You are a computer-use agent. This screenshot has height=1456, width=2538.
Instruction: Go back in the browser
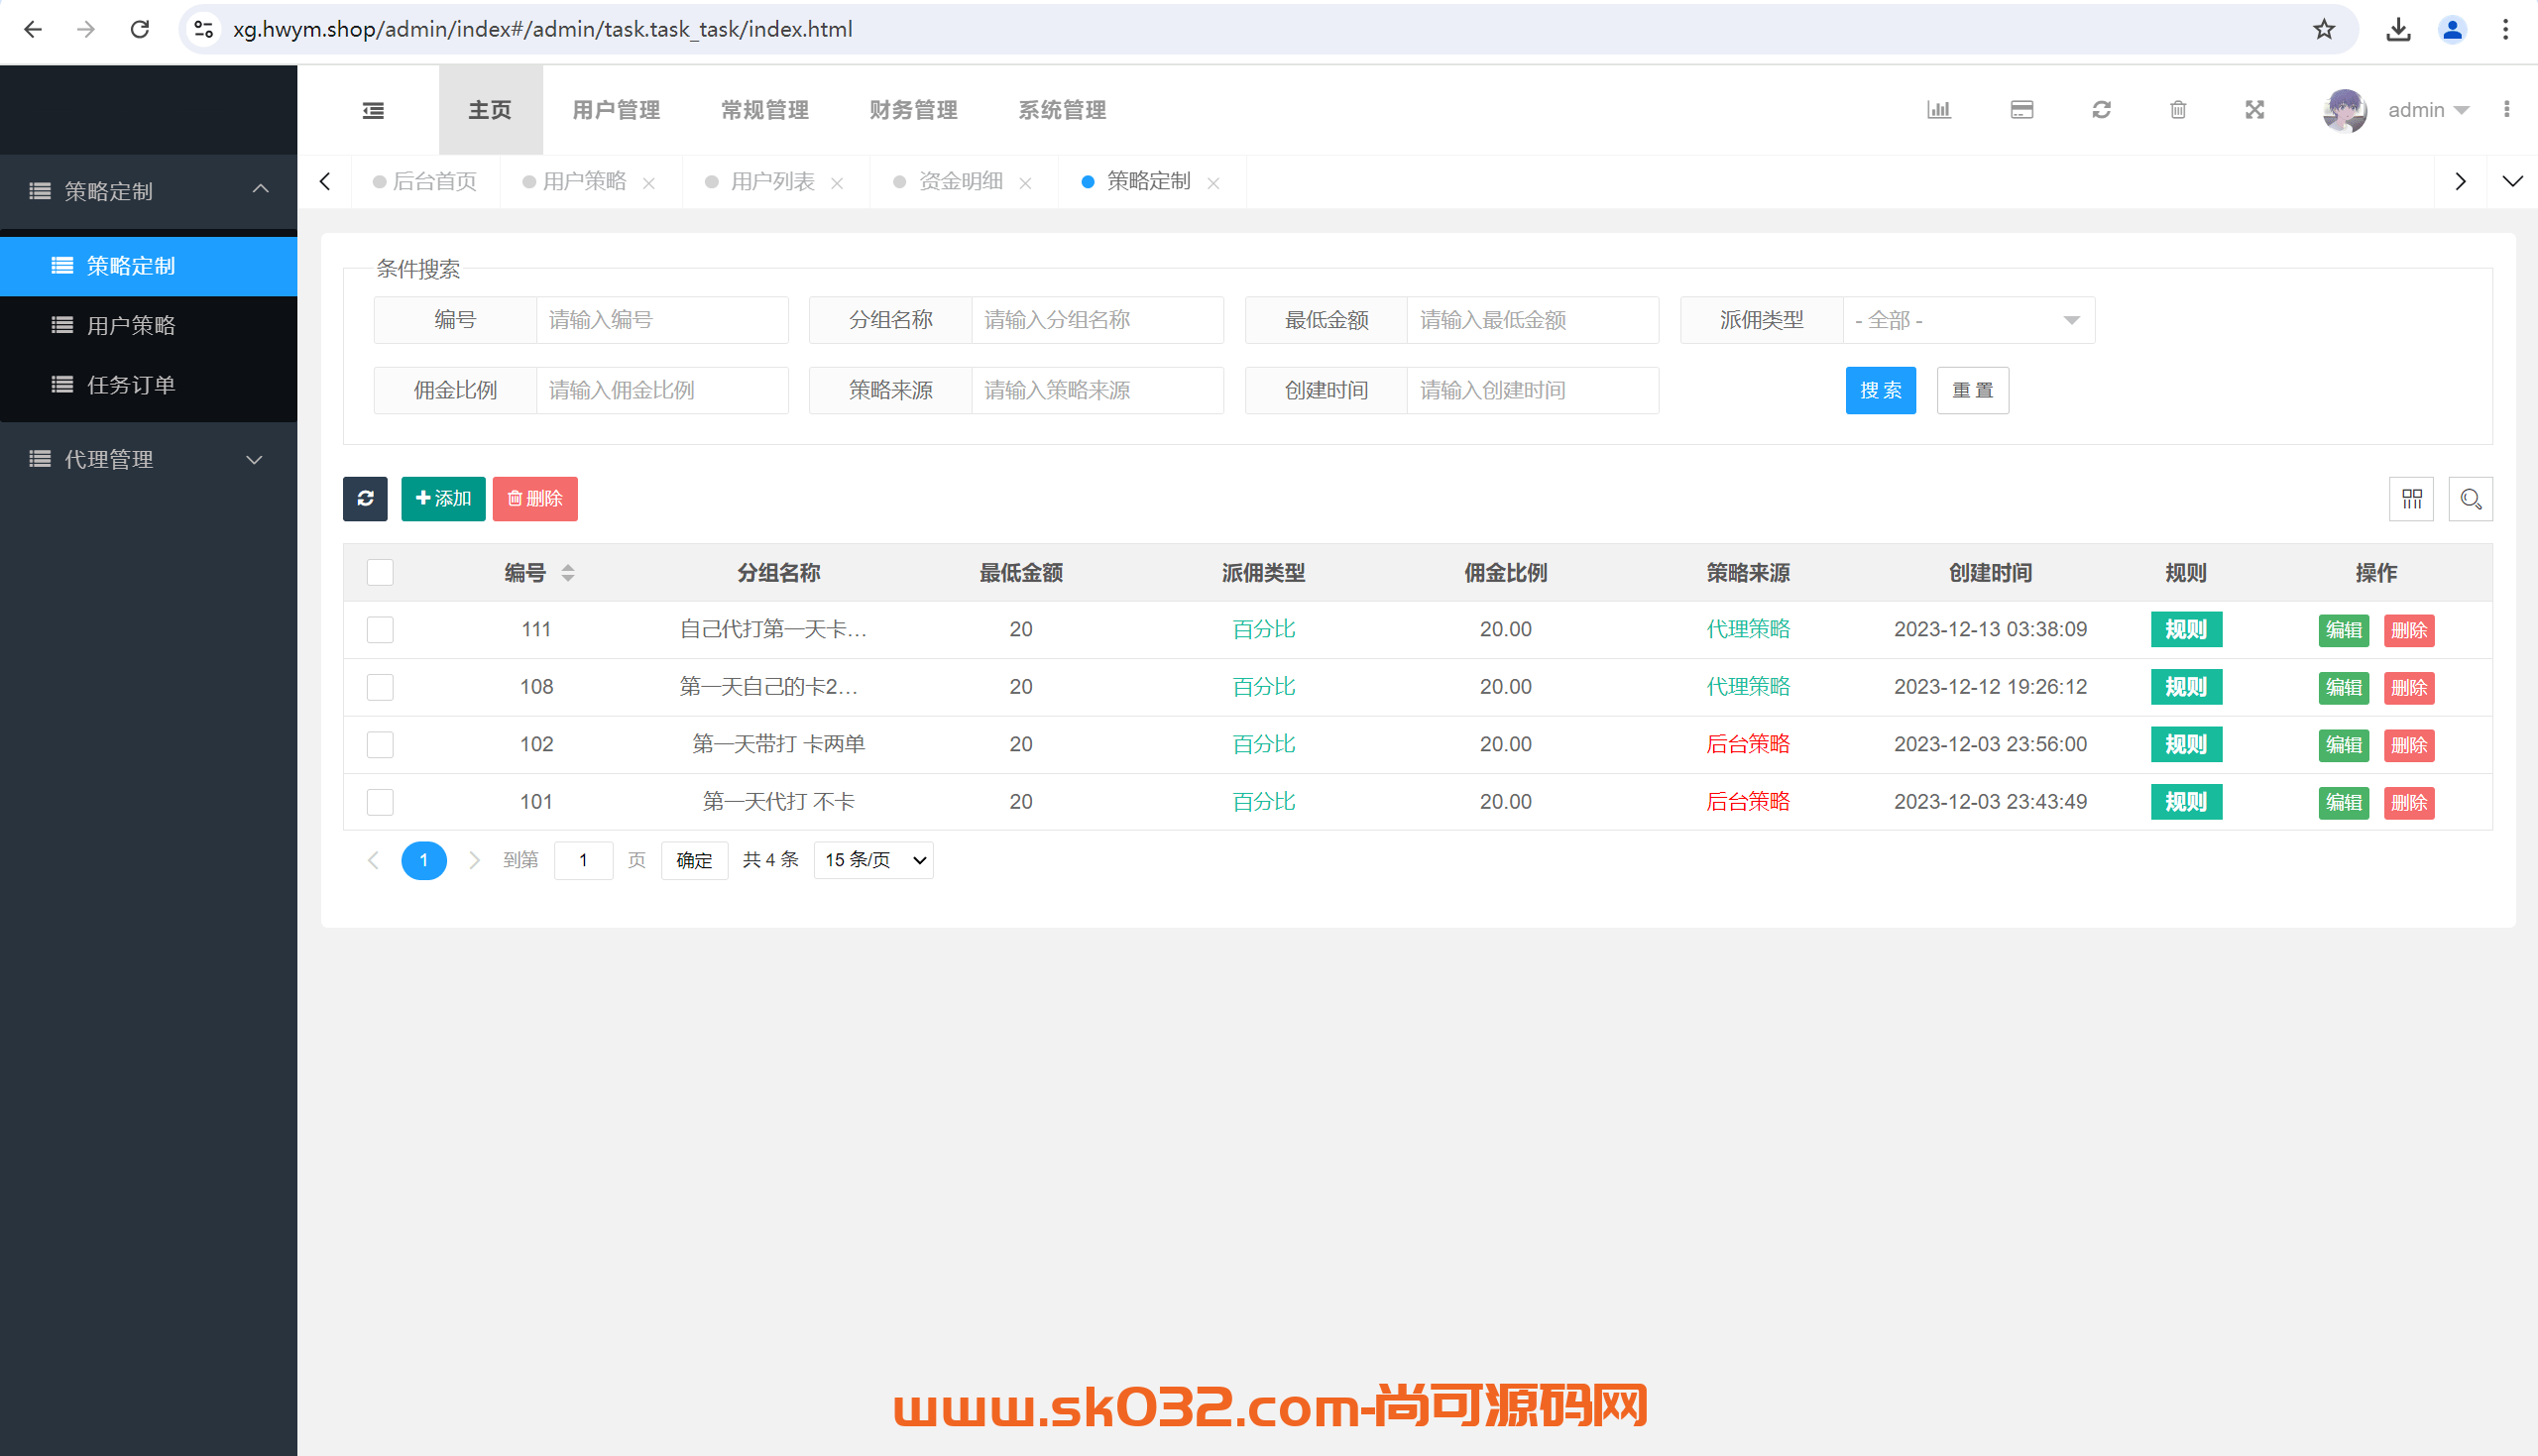[x=33, y=29]
